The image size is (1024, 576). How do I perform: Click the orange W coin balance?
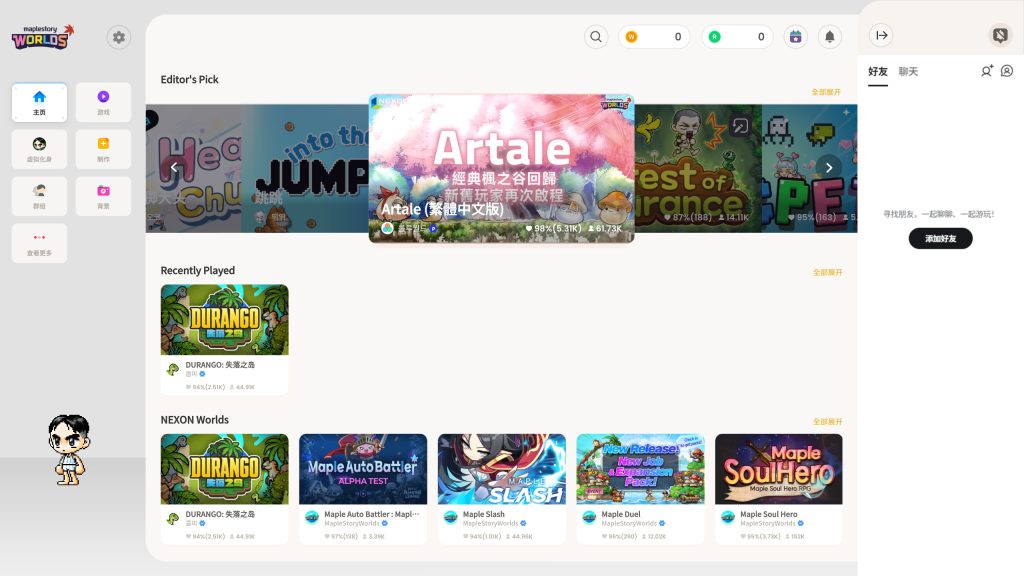[x=654, y=37]
